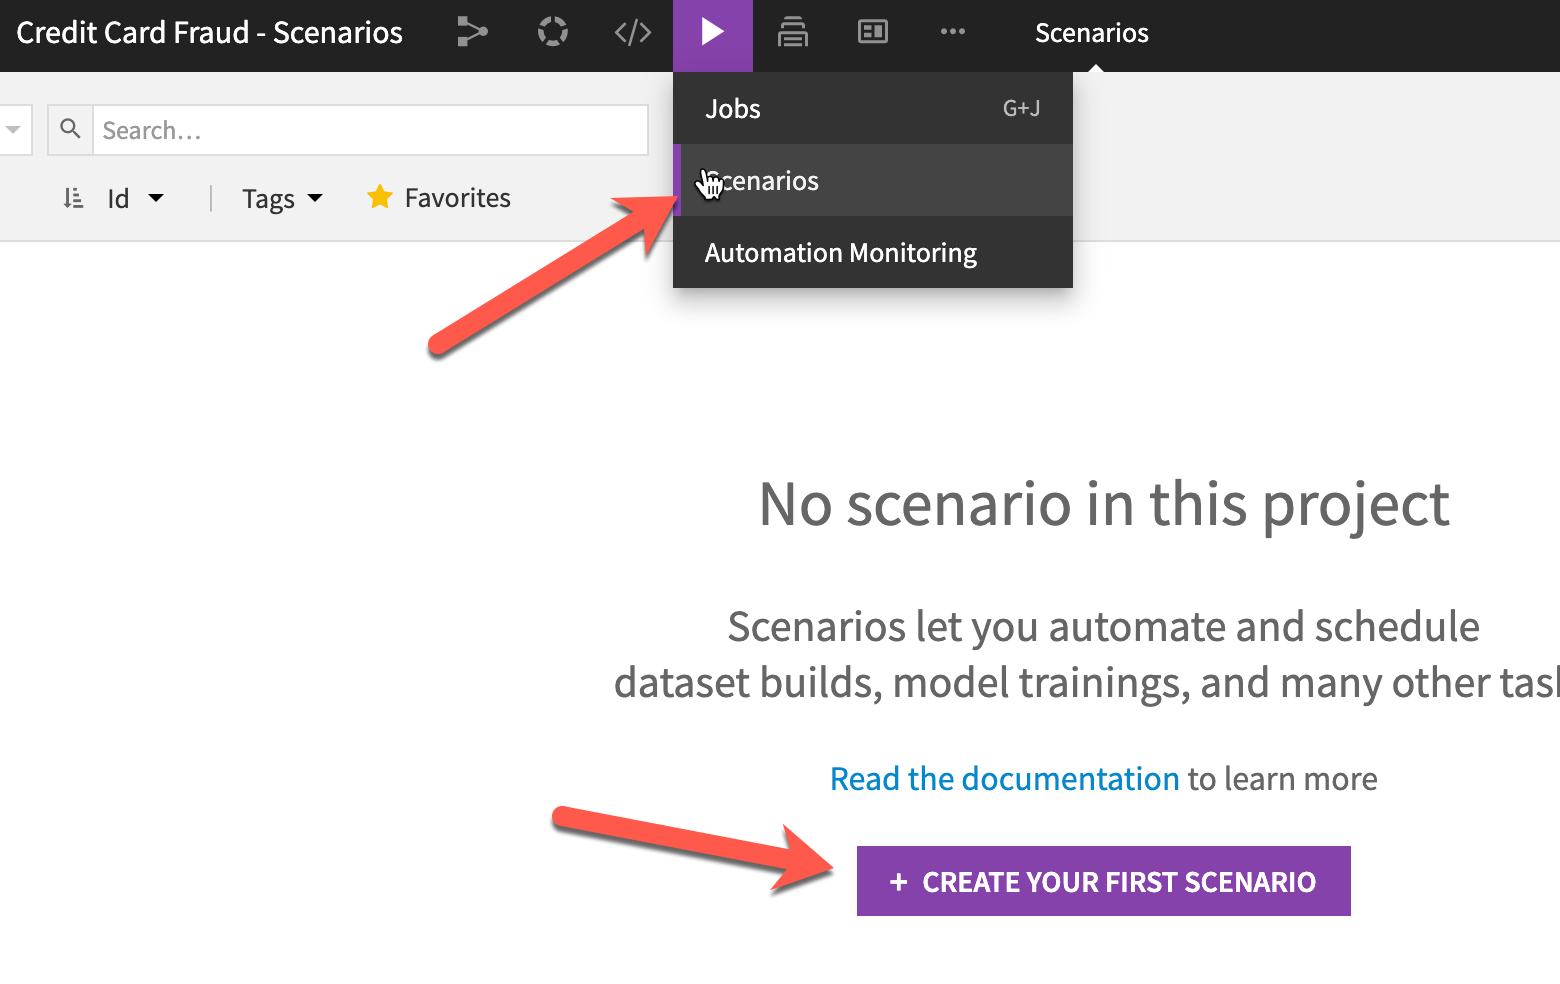Select the code notebooks icon

point(632,32)
